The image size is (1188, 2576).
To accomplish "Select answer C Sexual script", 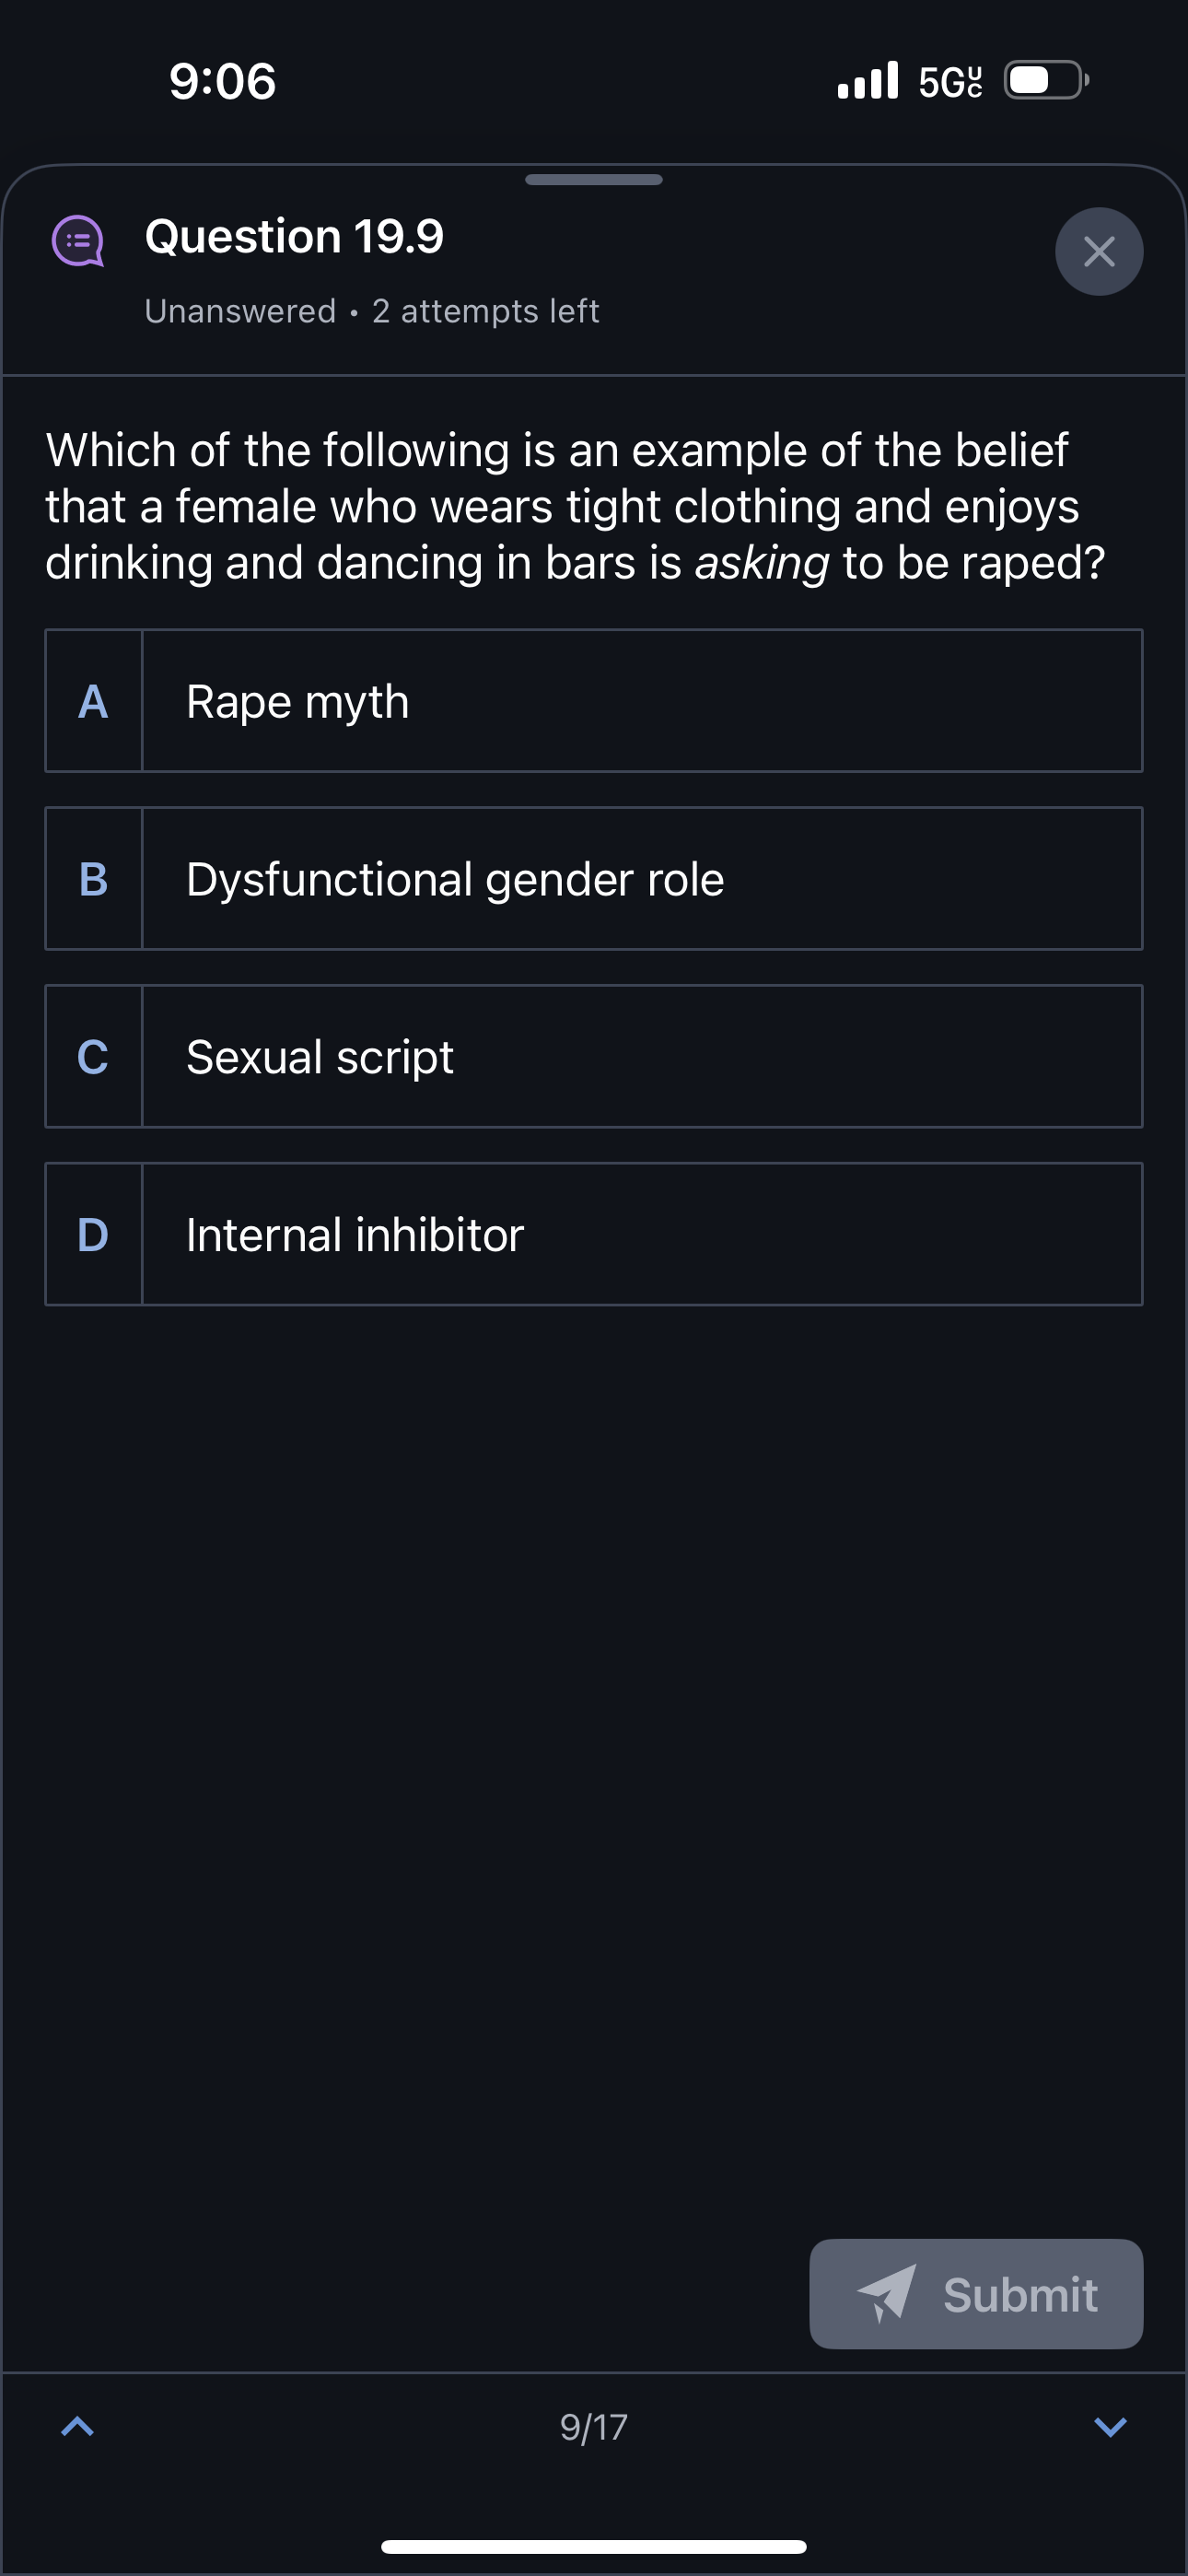I will pyautogui.click(x=641, y=1056).
